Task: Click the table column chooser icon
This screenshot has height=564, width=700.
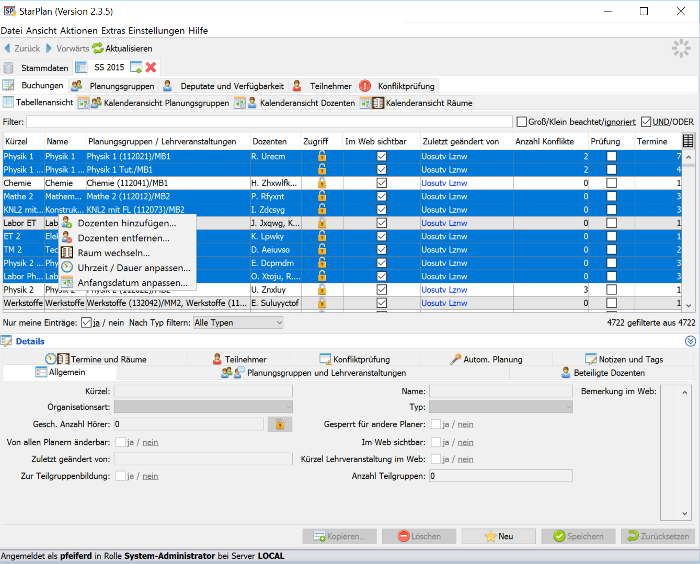Action: [688, 141]
